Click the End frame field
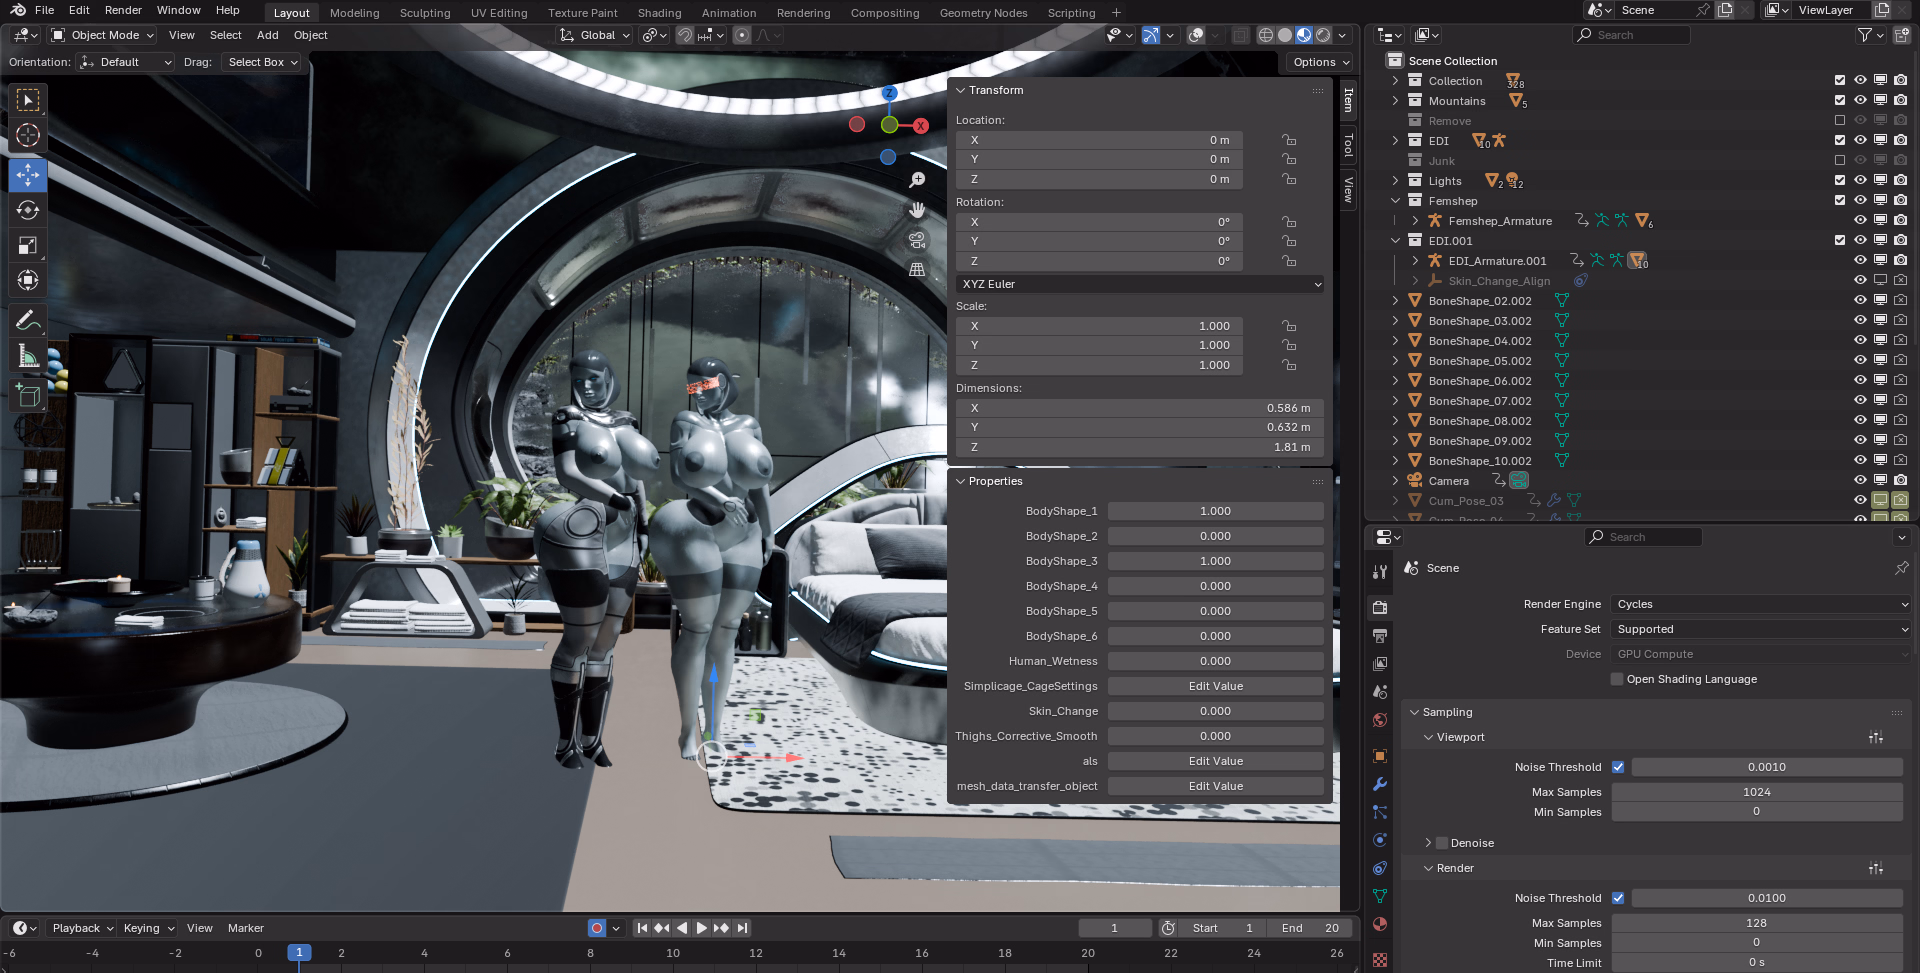The image size is (1920, 973). pos(1310,928)
